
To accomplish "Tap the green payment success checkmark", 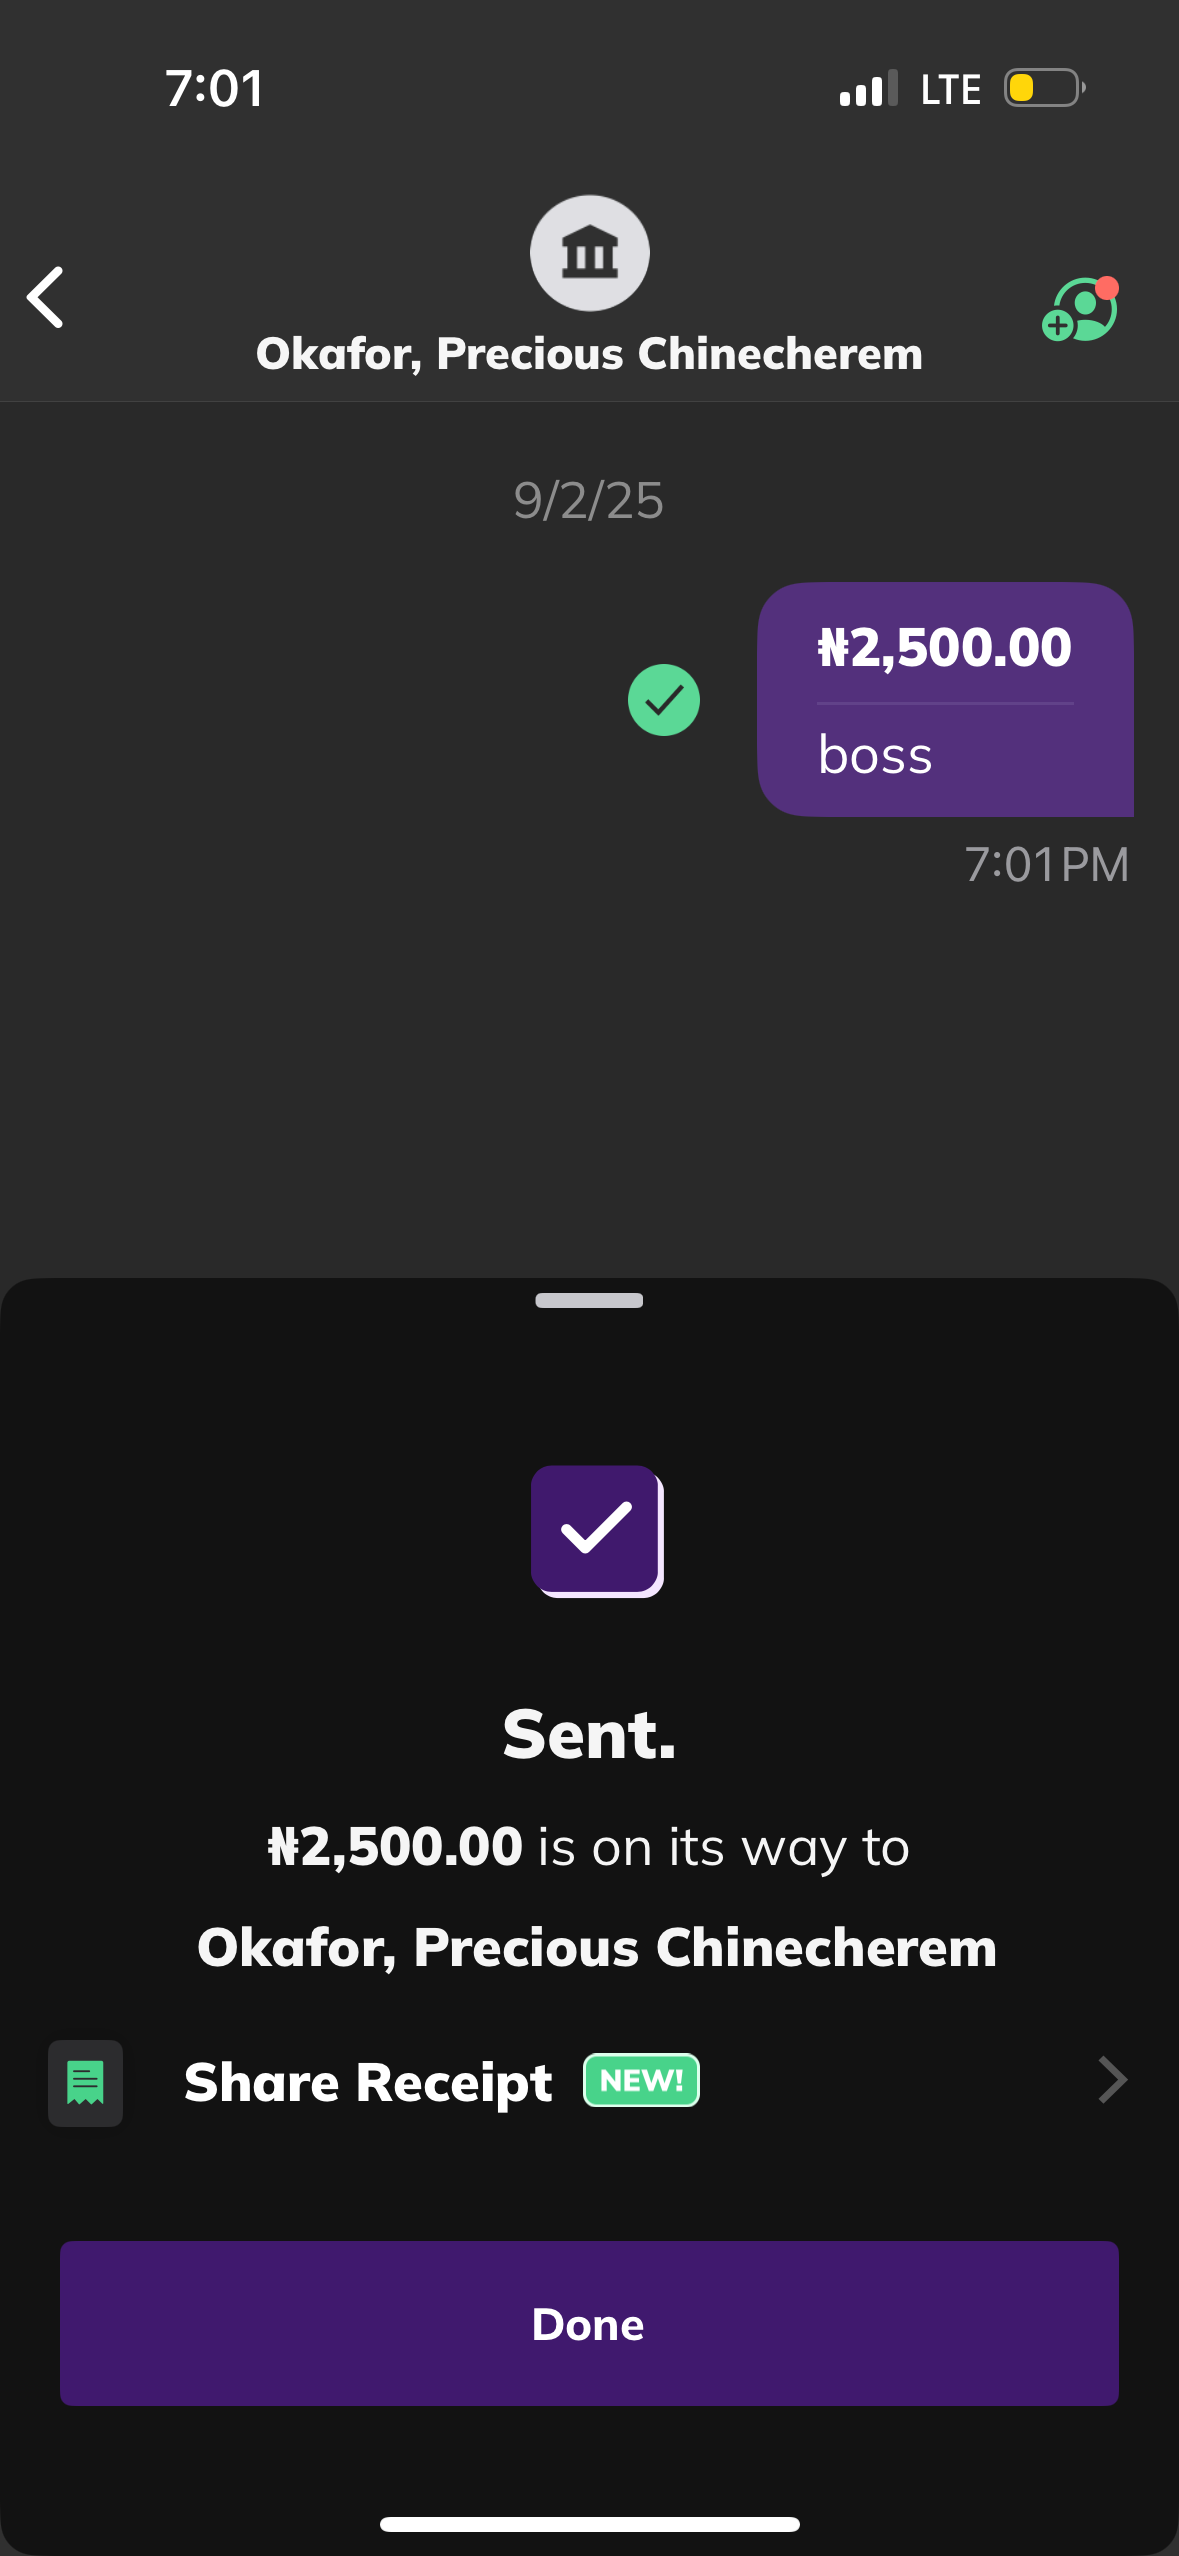I will pos(663,700).
